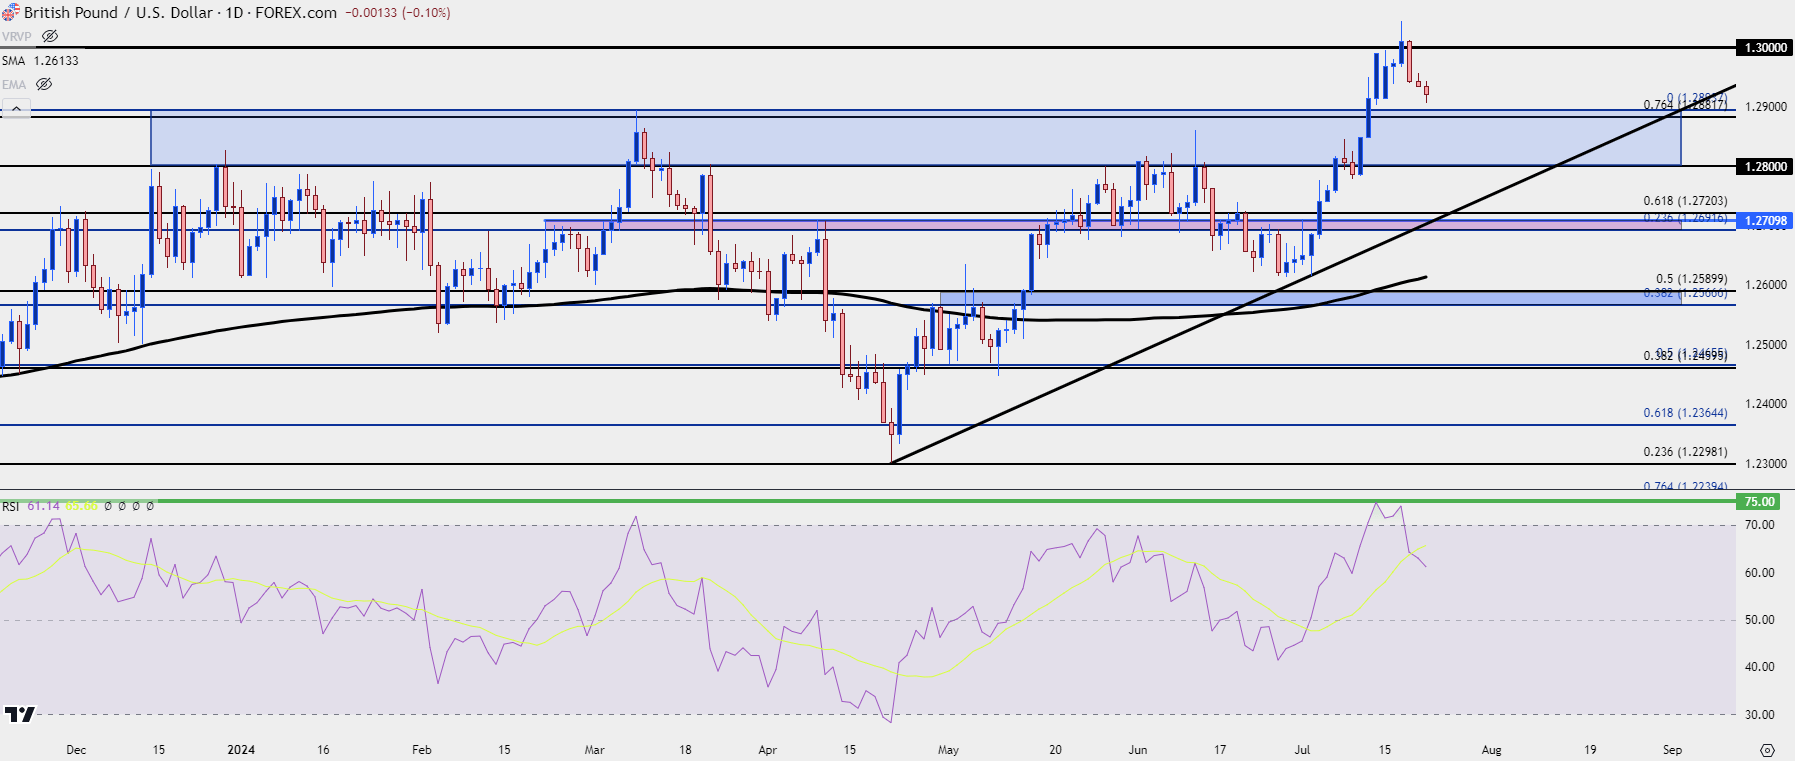The height and width of the screenshot is (761, 1795).
Task: Click the 60.00 RSI axis value
Action: tap(1760, 572)
